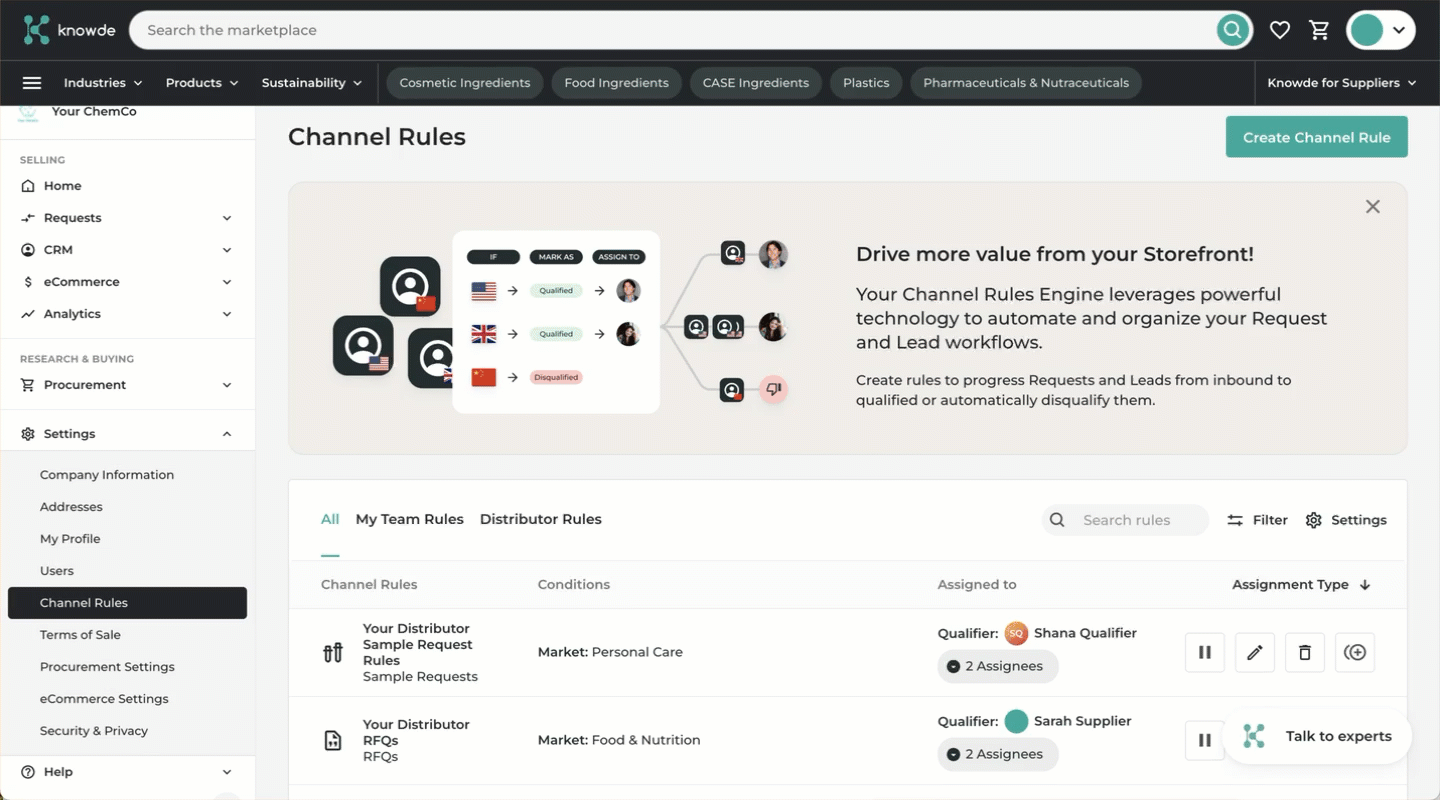This screenshot has height=800, width=1440.
Task: Open Procurement Settings page
Action: (x=107, y=667)
